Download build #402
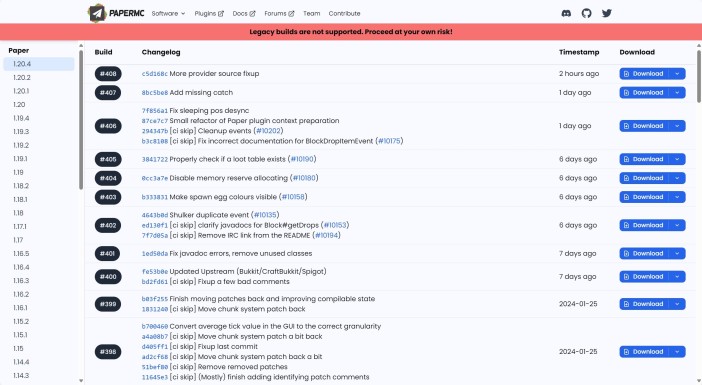Viewport: 702px width, 385px height. [x=644, y=225]
